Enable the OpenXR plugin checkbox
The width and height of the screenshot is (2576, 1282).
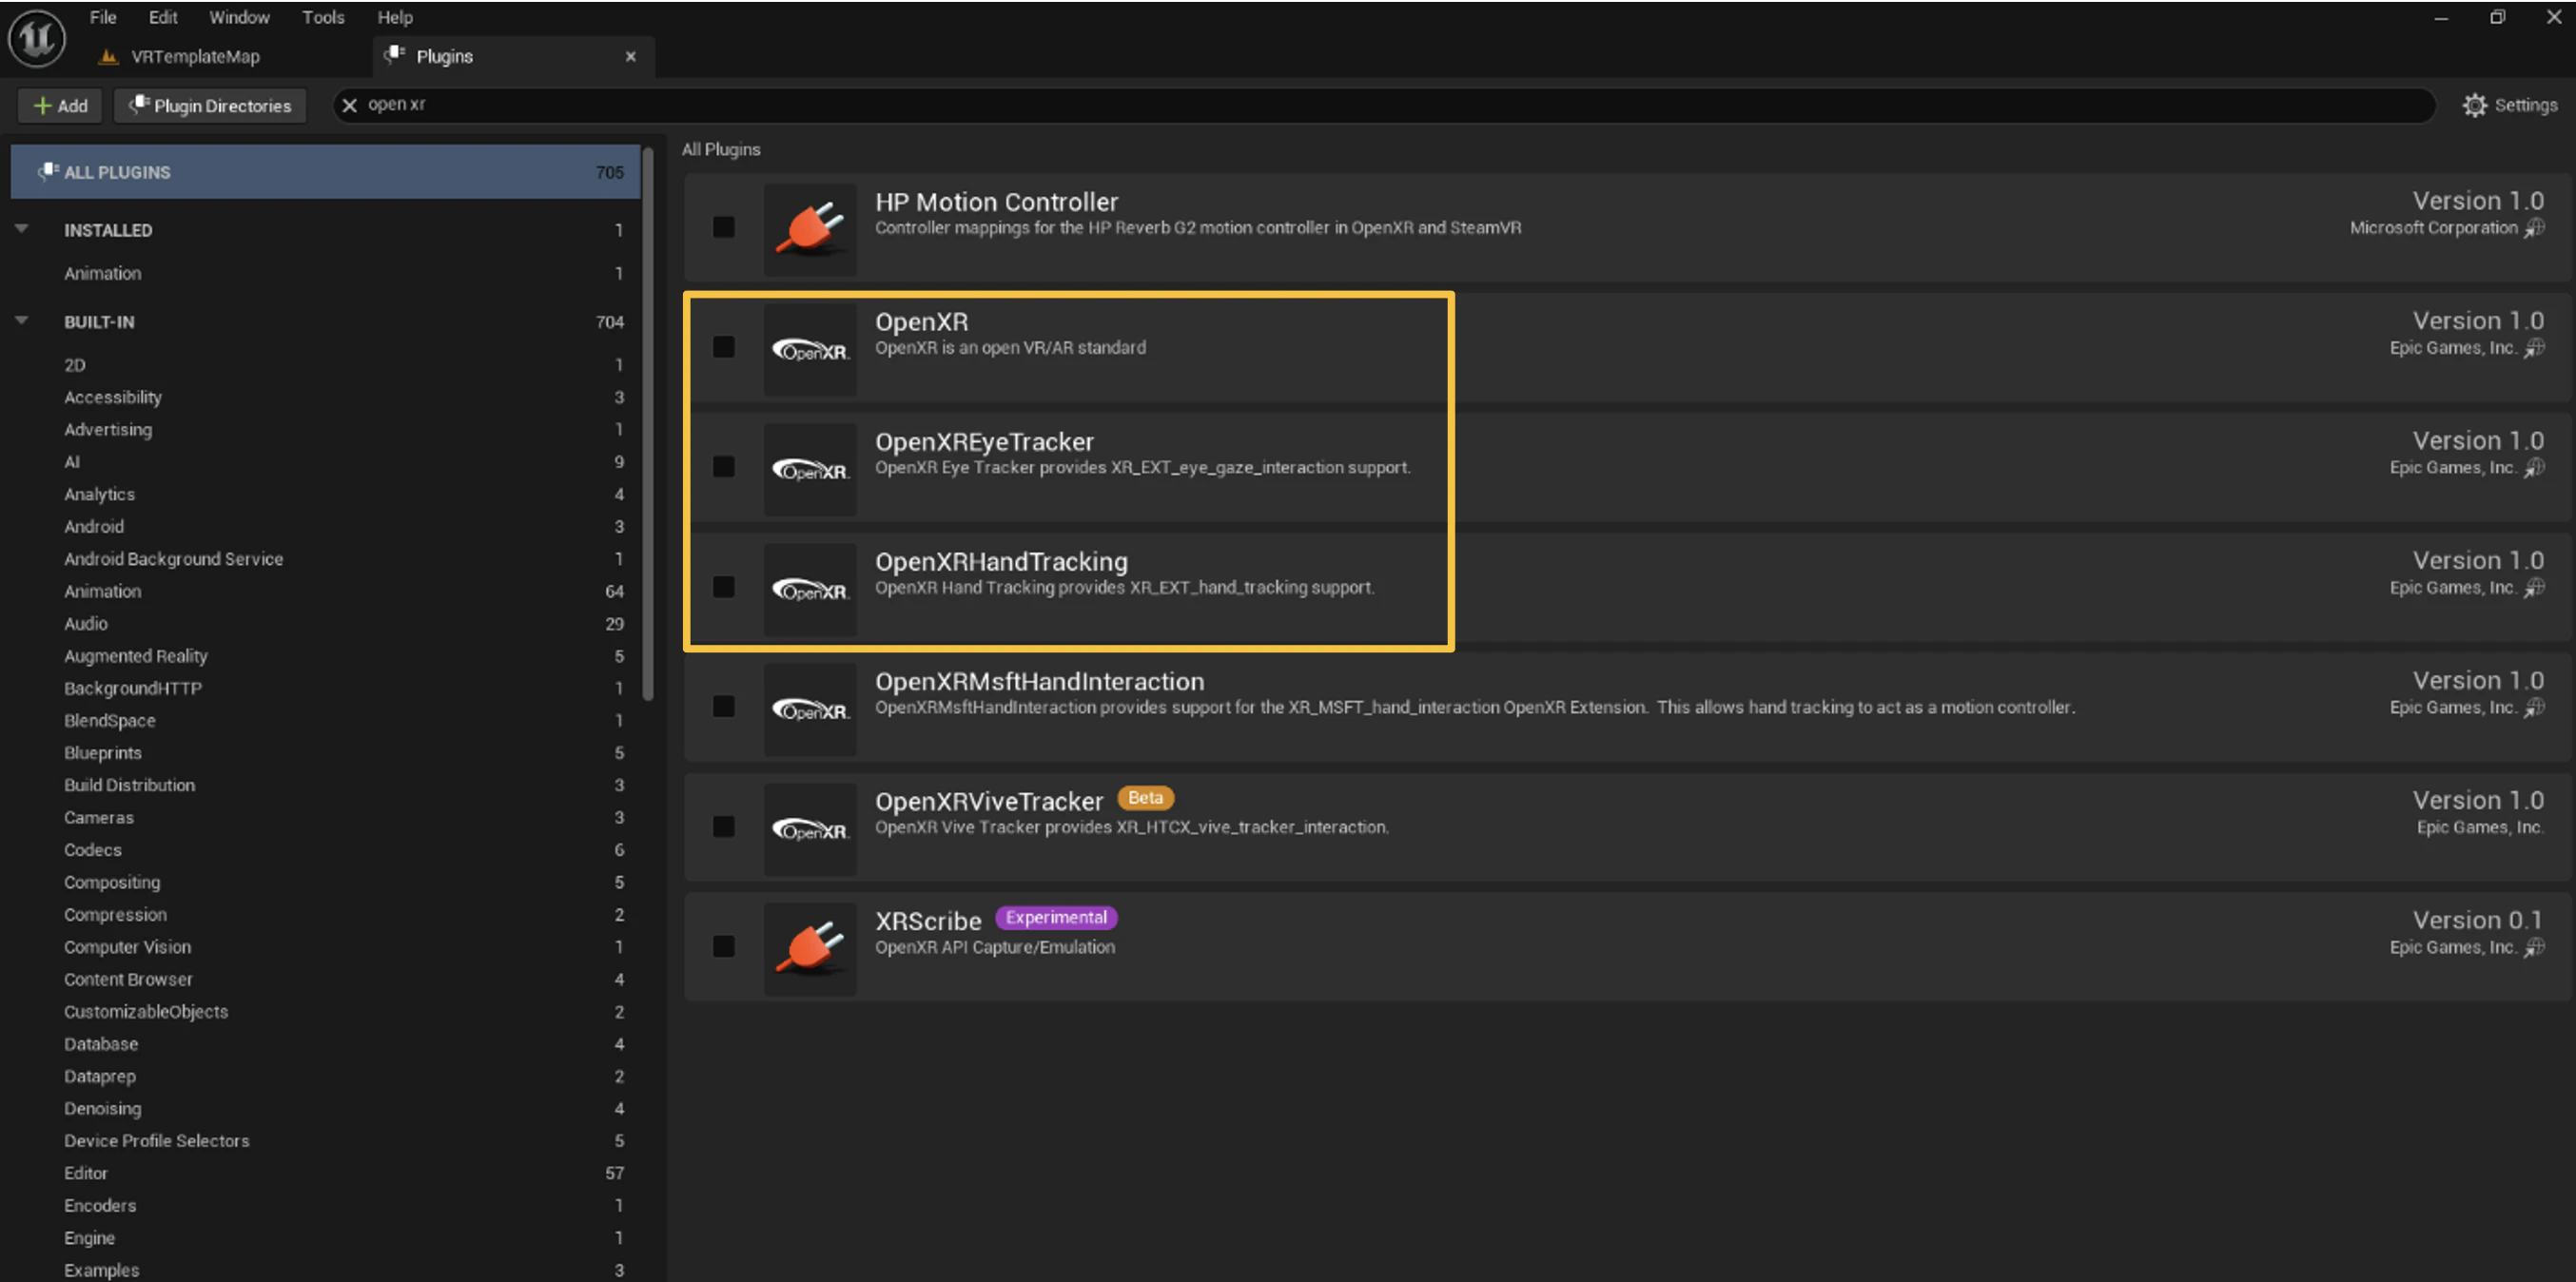(723, 347)
